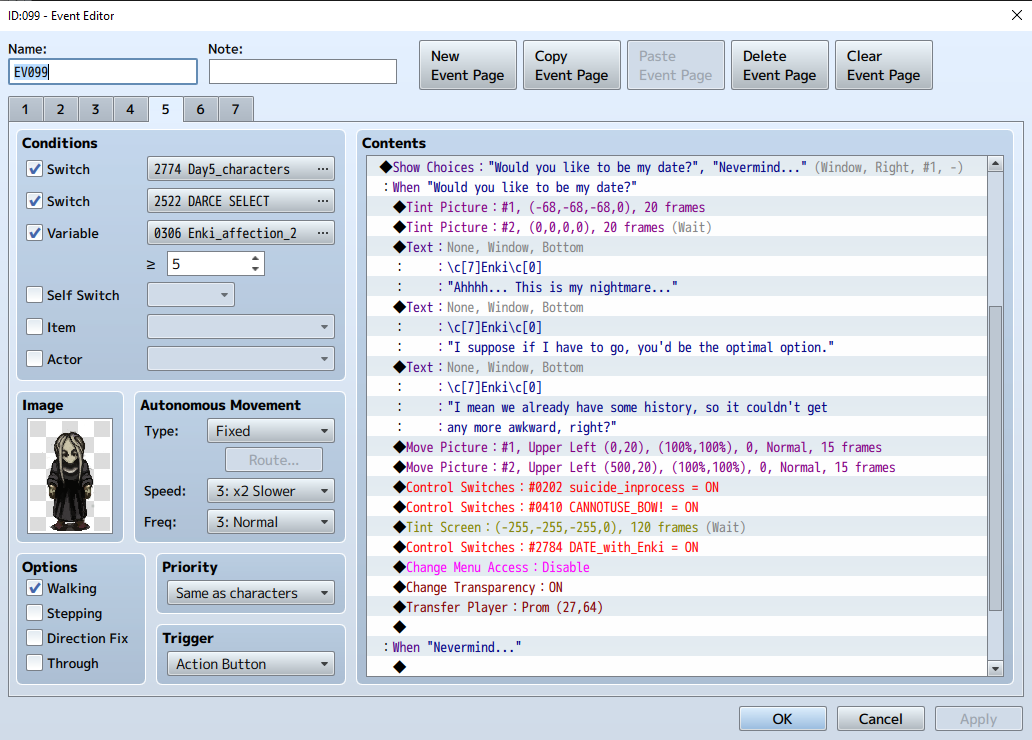Increase variable threshold with up spinner arrow
Image resolution: width=1032 pixels, height=740 pixels.
click(x=256, y=258)
